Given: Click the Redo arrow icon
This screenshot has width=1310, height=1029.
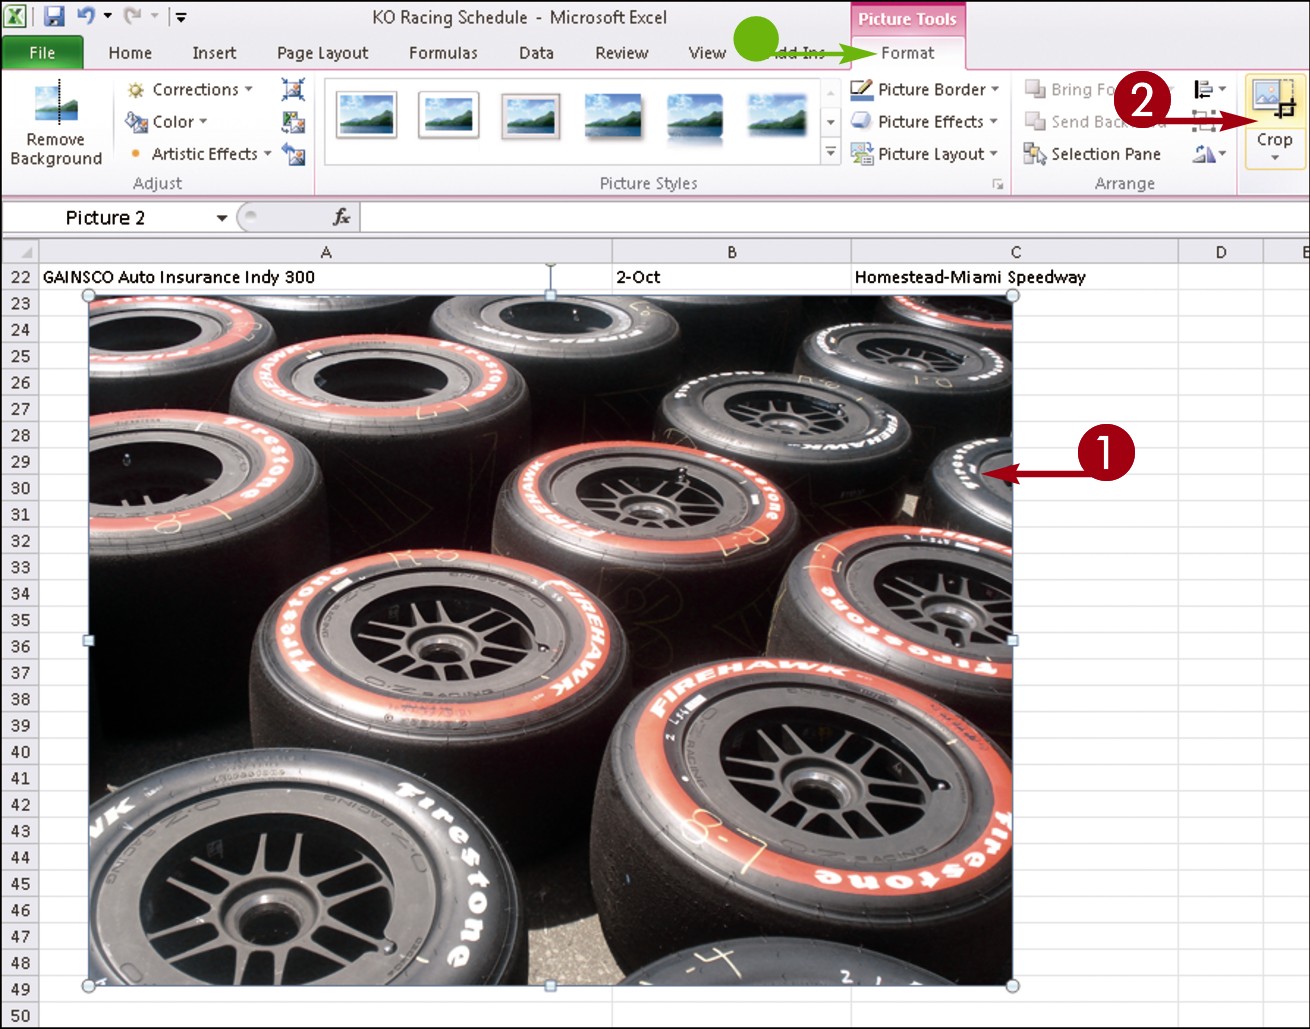Looking at the screenshot, I should (132, 17).
